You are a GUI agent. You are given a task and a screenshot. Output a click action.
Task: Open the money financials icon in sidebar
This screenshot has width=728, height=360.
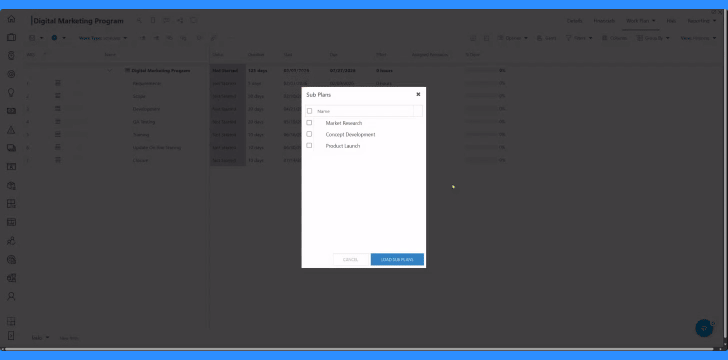click(x=11, y=111)
